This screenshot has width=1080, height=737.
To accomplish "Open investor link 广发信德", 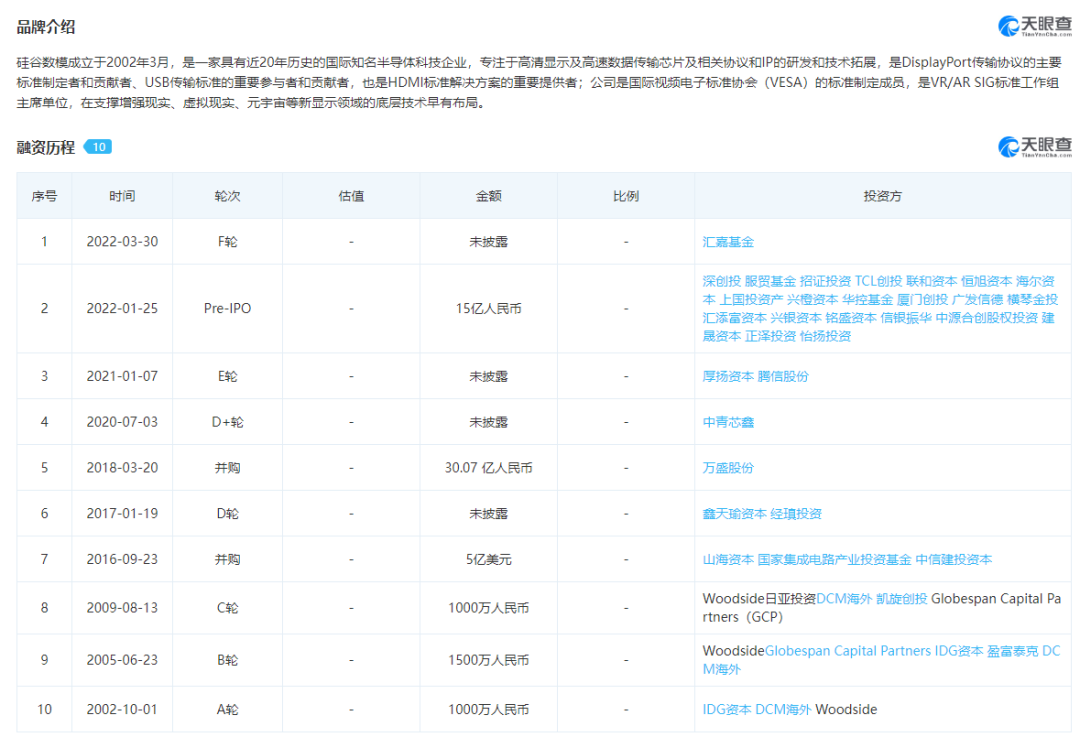I will (977, 300).
